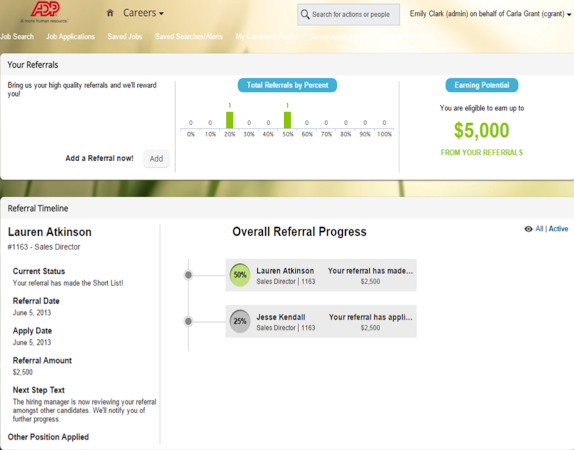Image resolution: width=574 pixels, height=450 pixels.
Task: Click the ADP logo
Action: (x=45, y=11)
